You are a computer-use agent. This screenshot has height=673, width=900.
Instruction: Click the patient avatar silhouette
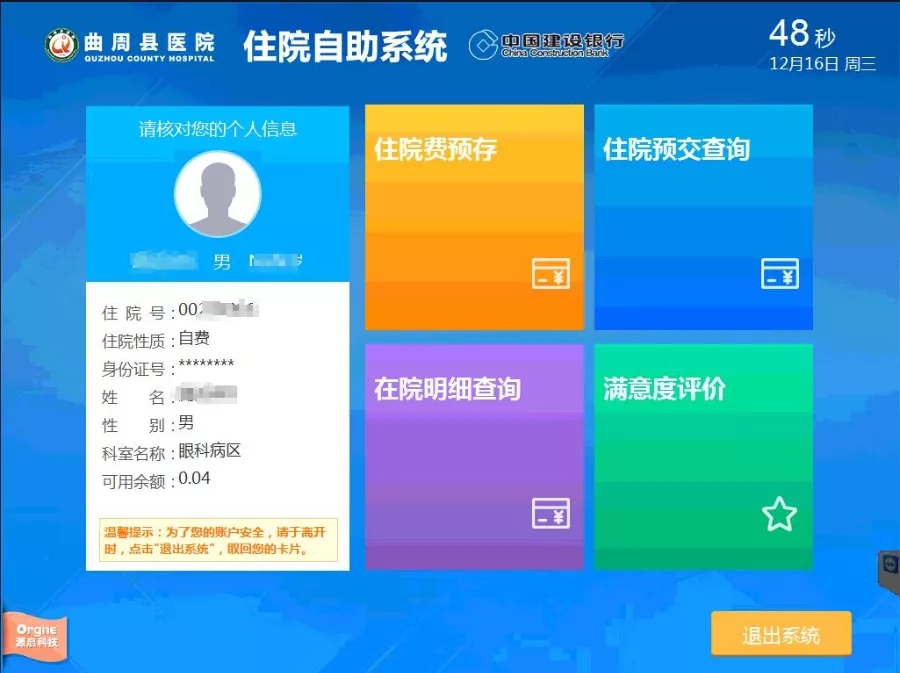[x=217, y=196]
